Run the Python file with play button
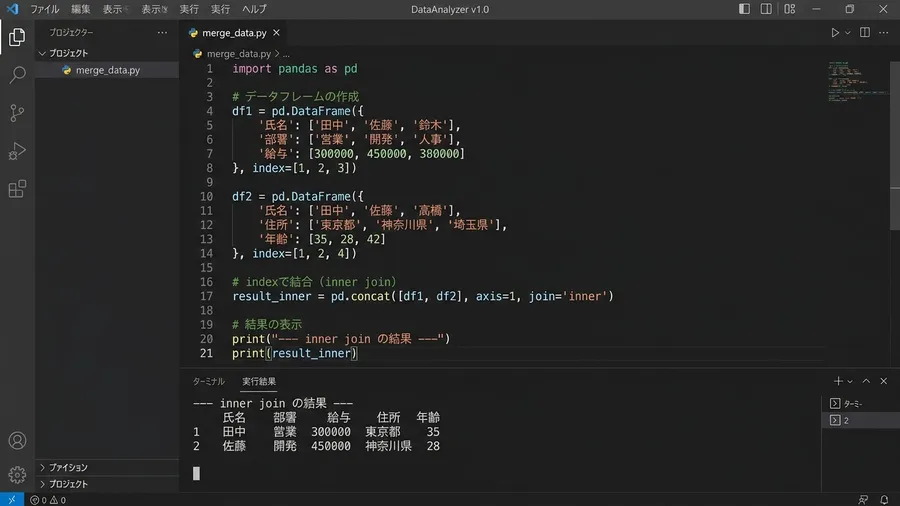The image size is (900, 506). [x=835, y=33]
